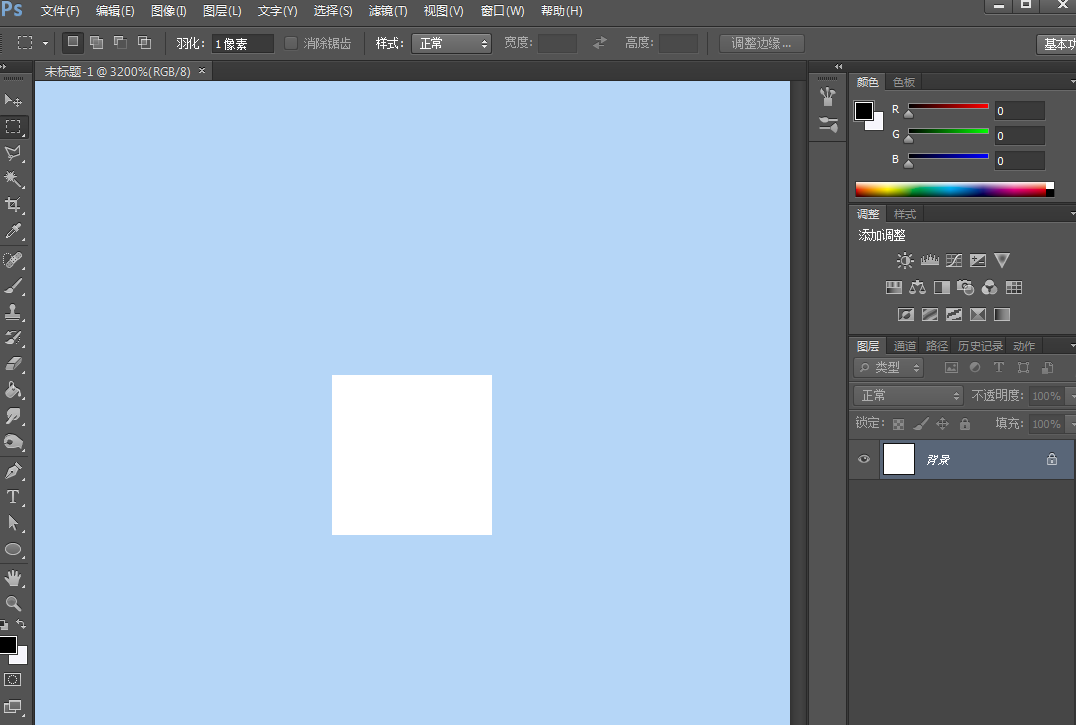Select the Eraser tool
The image size is (1076, 725).
pos(13,364)
